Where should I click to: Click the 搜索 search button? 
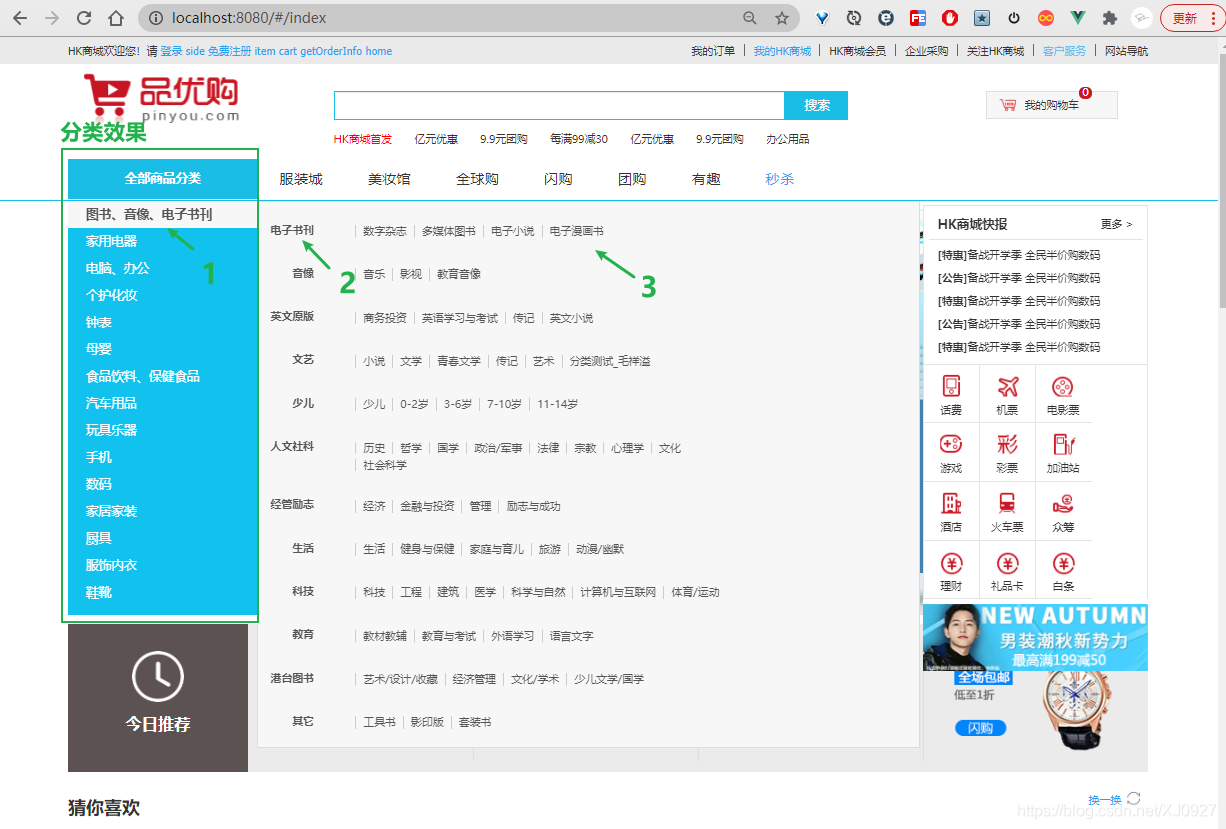click(816, 104)
